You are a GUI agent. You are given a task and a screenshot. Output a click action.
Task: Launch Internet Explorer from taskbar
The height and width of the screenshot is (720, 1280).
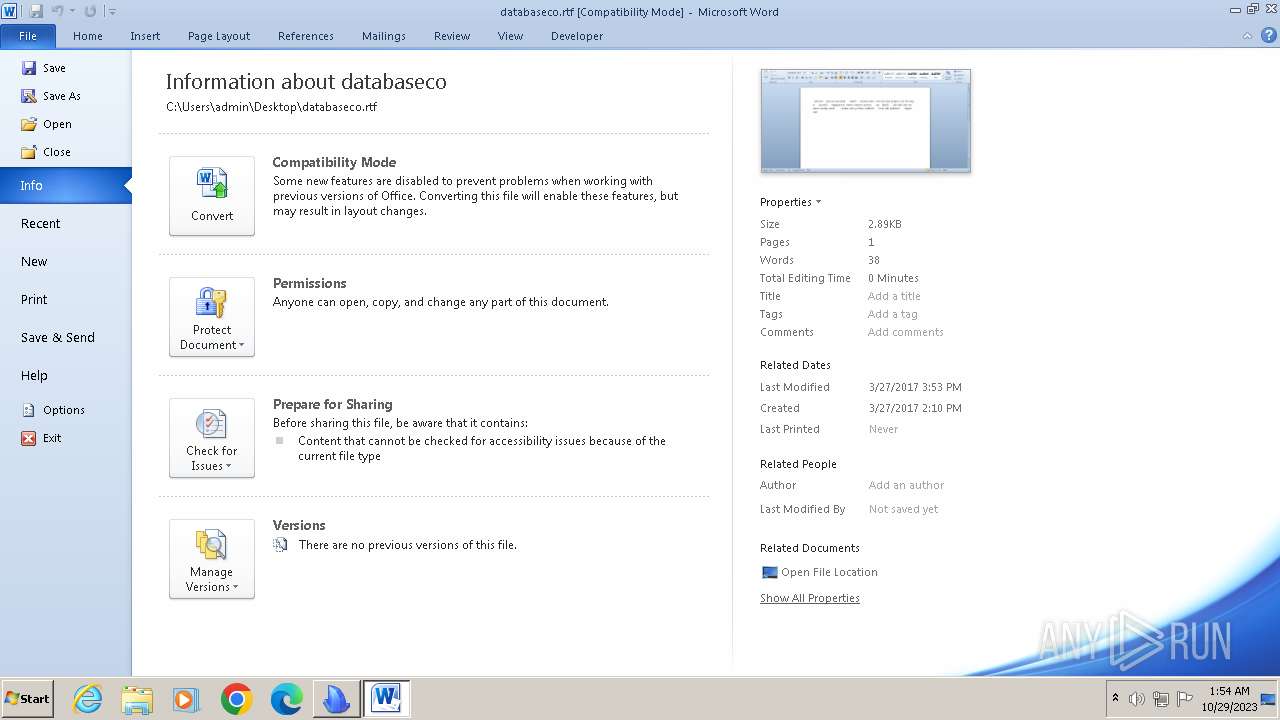[x=88, y=699]
